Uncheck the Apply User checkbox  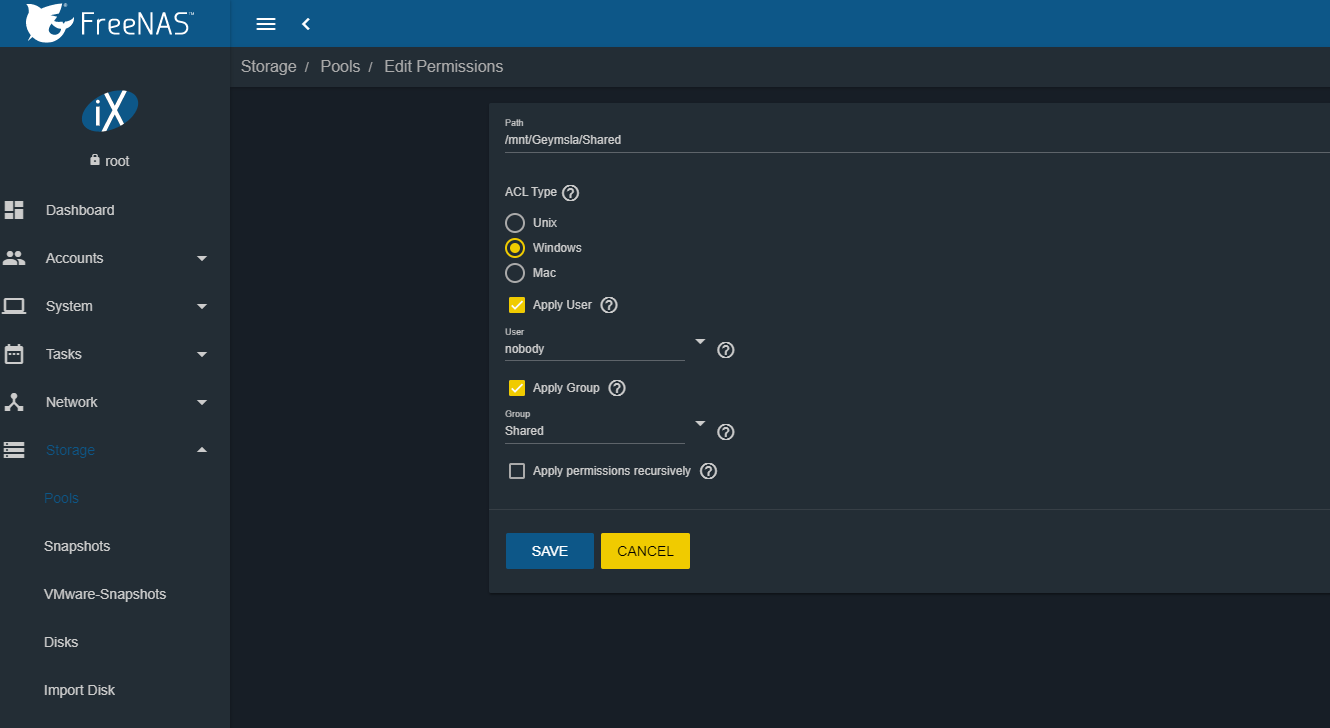pos(517,305)
